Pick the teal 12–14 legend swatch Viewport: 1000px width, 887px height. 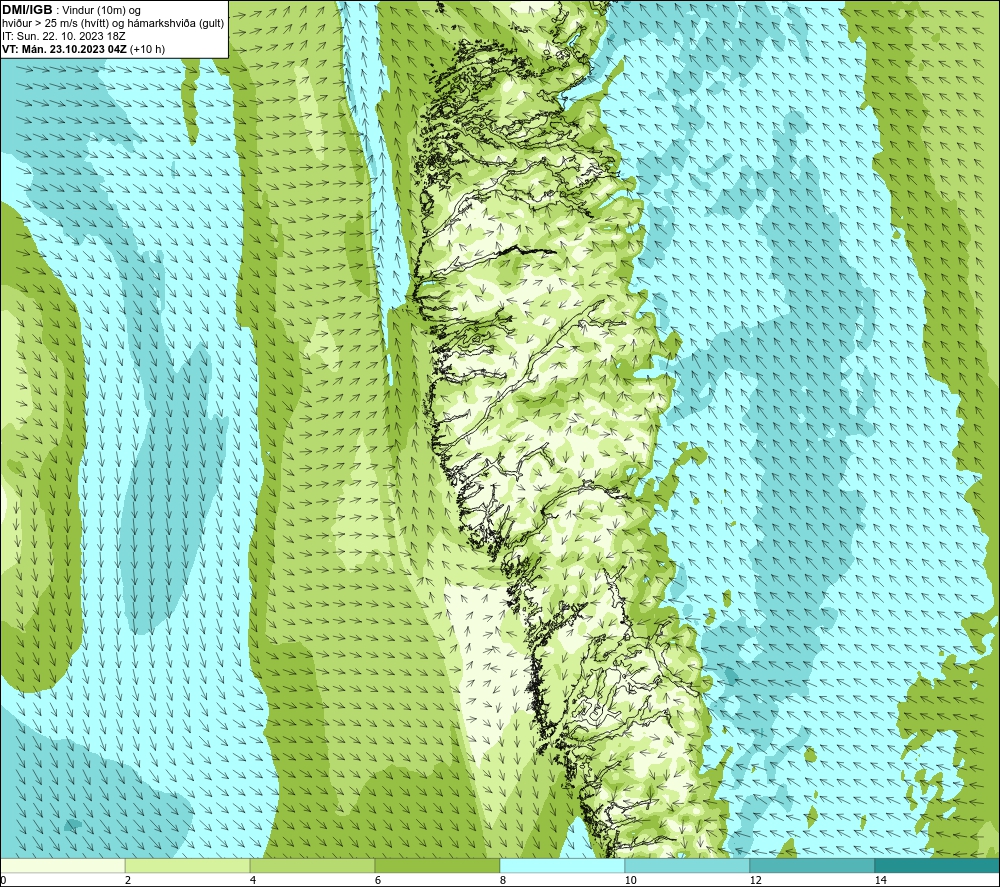click(812, 865)
